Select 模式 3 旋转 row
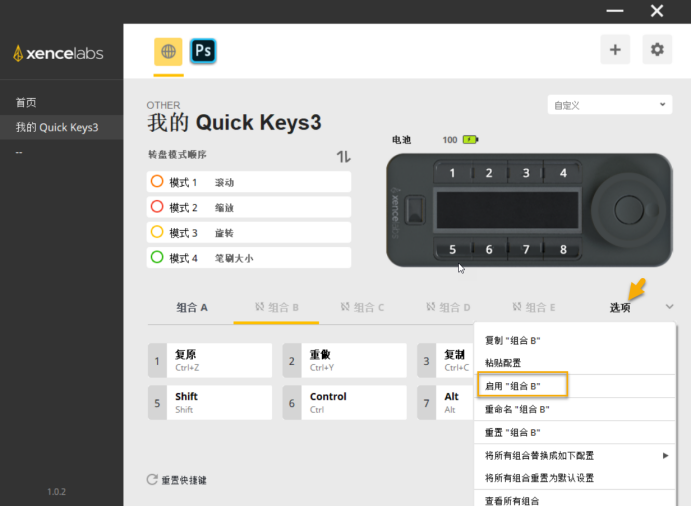This screenshot has height=506, width=692. point(249,232)
